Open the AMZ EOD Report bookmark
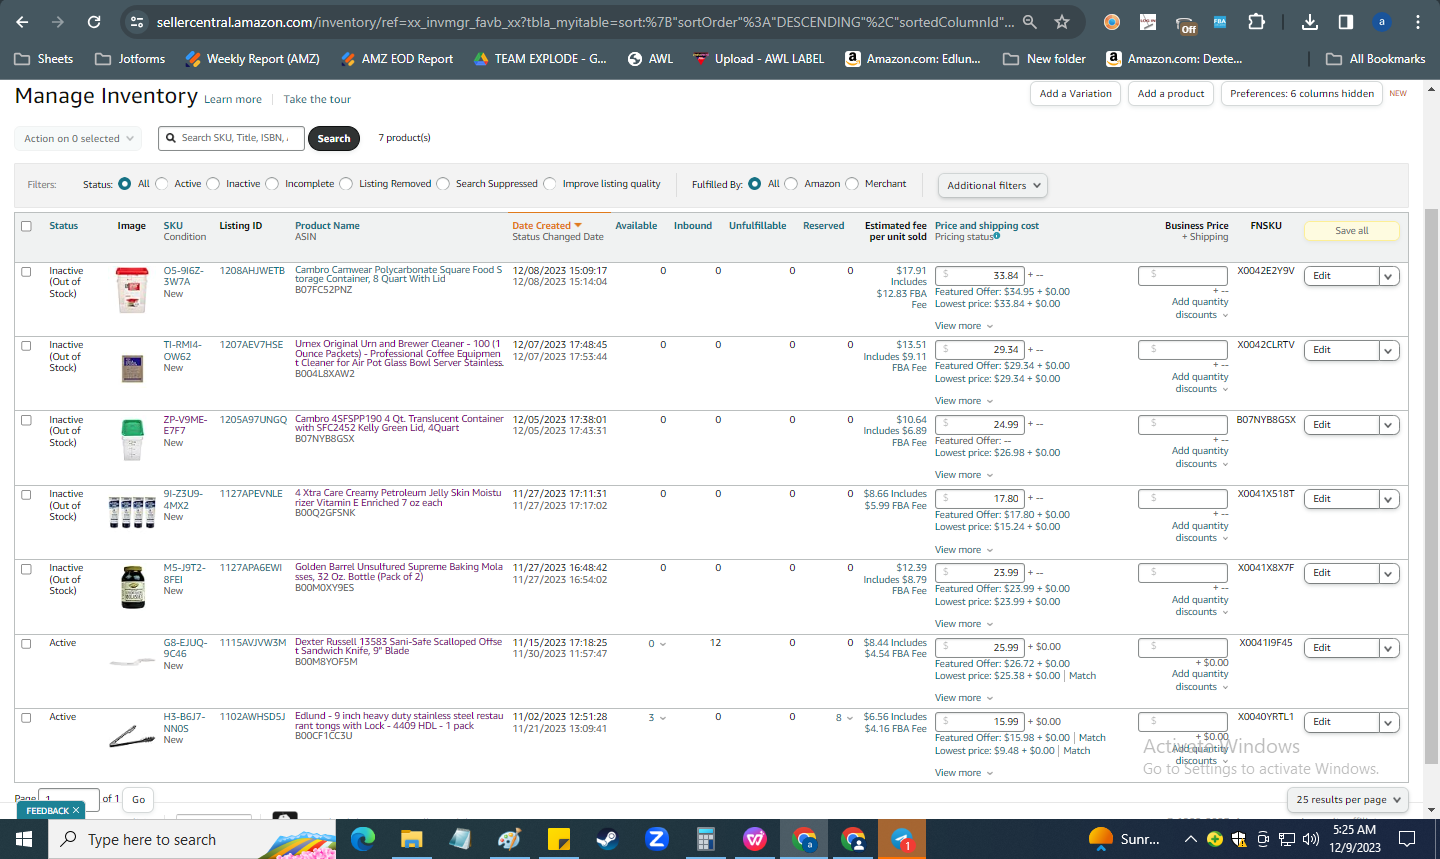Image resolution: width=1440 pixels, height=859 pixels. 397,59
